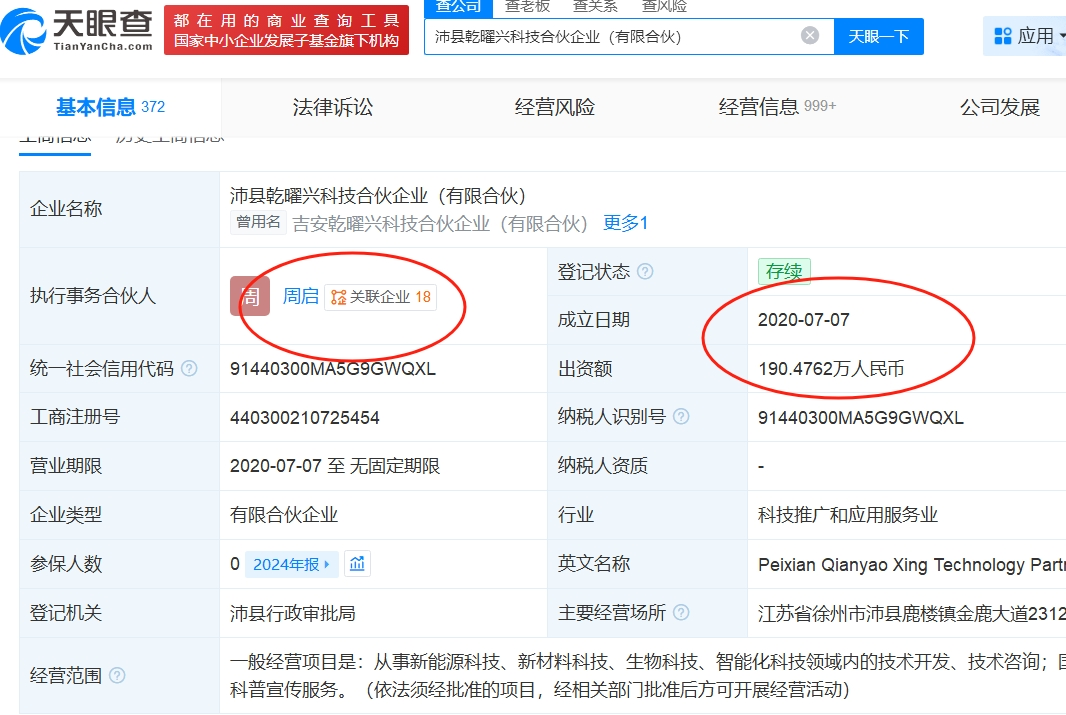The height and width of the screenshot is (715, 1066).
Task: Click the 周 avatar thumbnail
Action: 250,296
